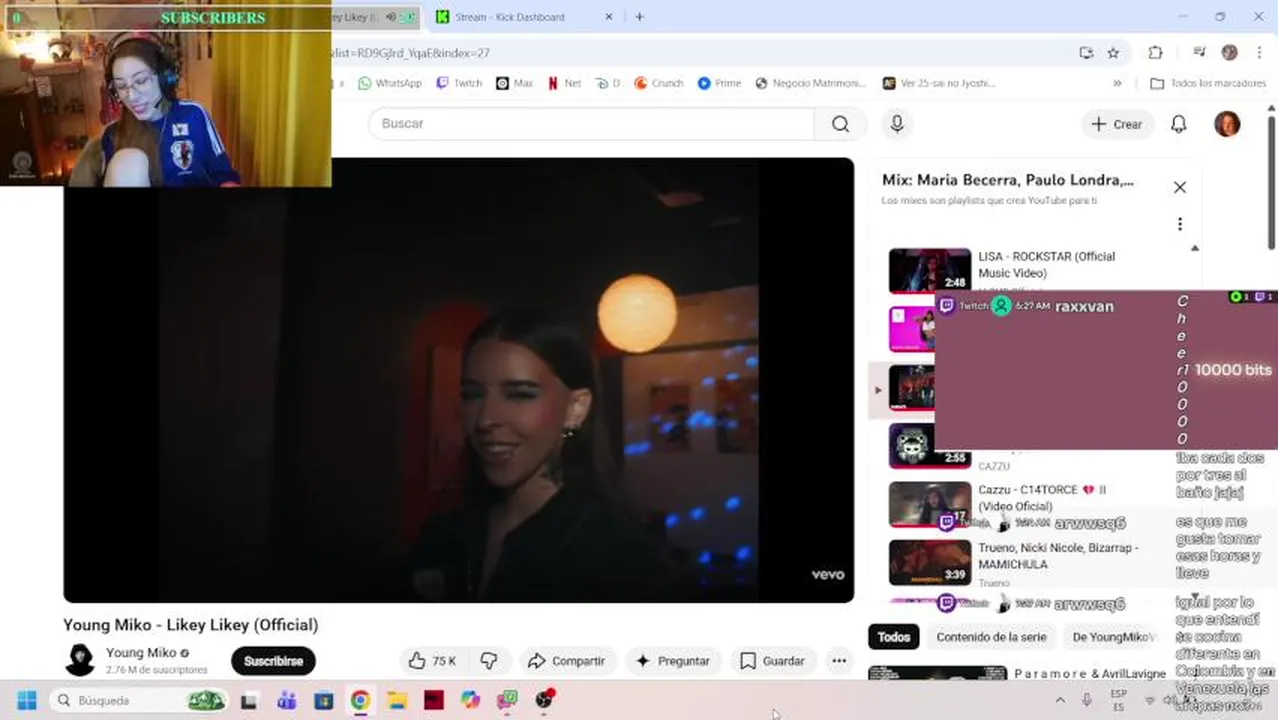Open the Net (Netflix) bookmark
This screenshot has height=720, width=1278.
(x=564, y=83)
